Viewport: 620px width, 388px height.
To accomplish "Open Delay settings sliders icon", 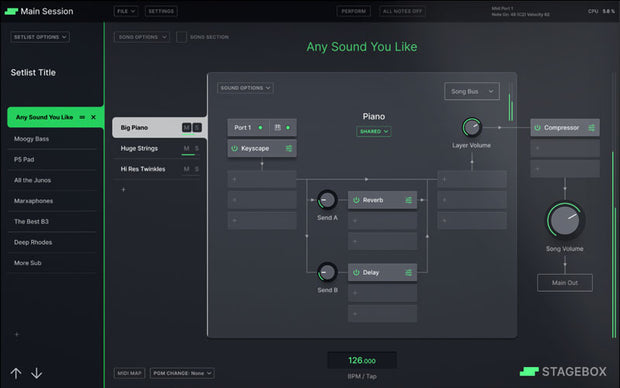I will coord(409,273).
